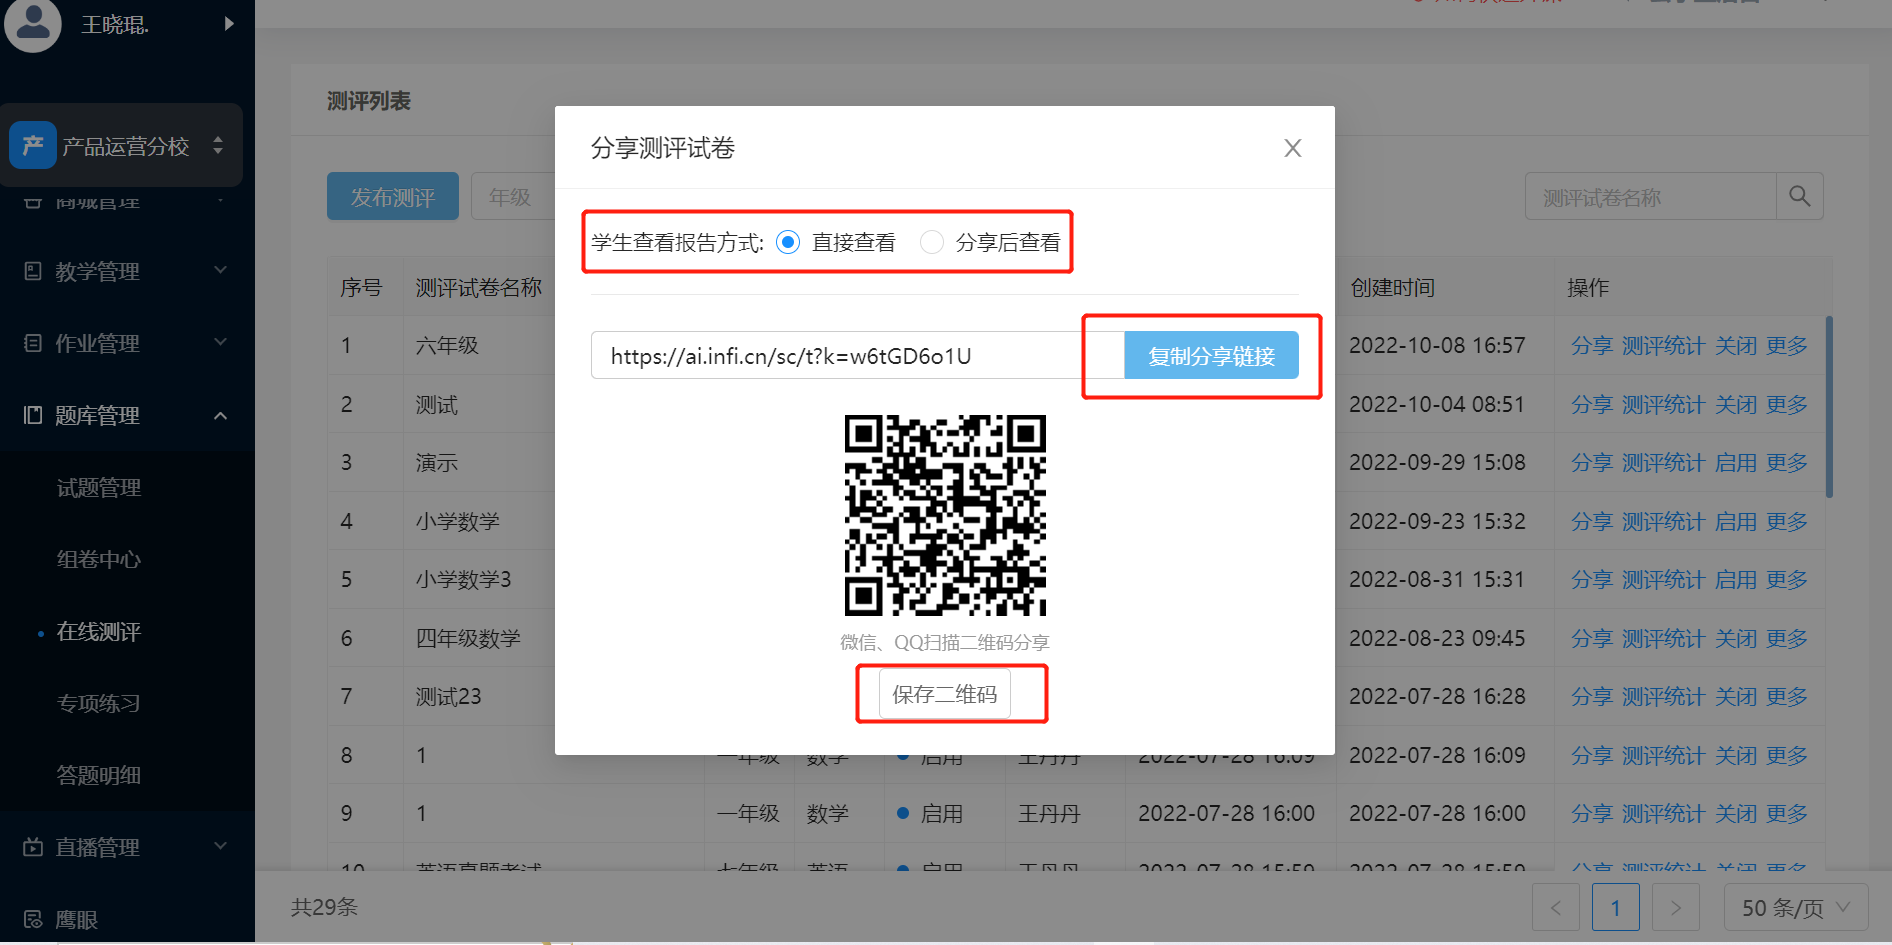Screen dimensions: 1892x945
Task: Click the 测试23 paper name
Action: point(448,696)
